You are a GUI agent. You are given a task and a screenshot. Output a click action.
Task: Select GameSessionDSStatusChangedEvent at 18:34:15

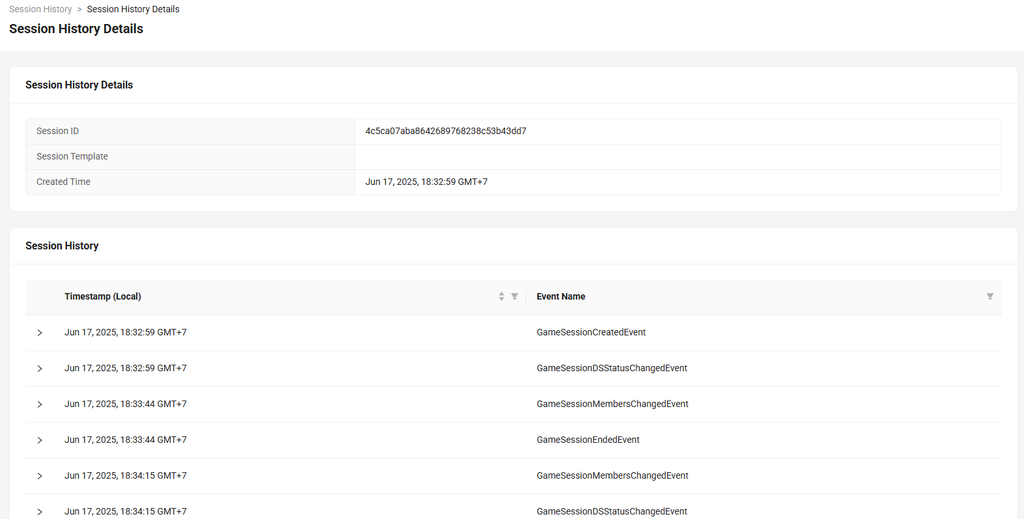(612, 512)
